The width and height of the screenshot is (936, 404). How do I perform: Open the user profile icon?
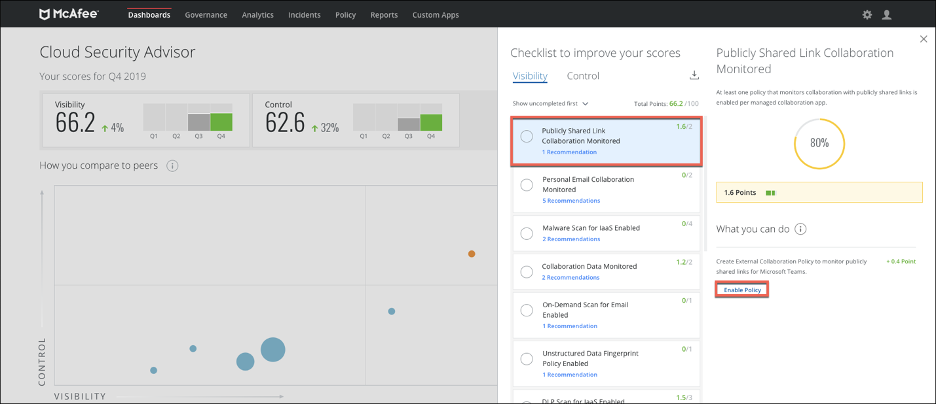[x=886, y=15]
